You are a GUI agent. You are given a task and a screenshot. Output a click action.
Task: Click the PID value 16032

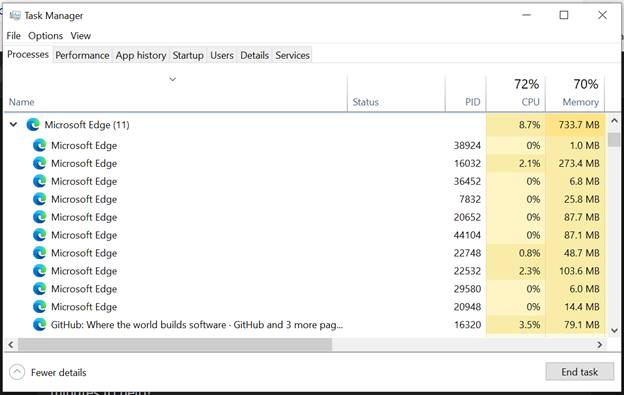(x=467, y=163)
